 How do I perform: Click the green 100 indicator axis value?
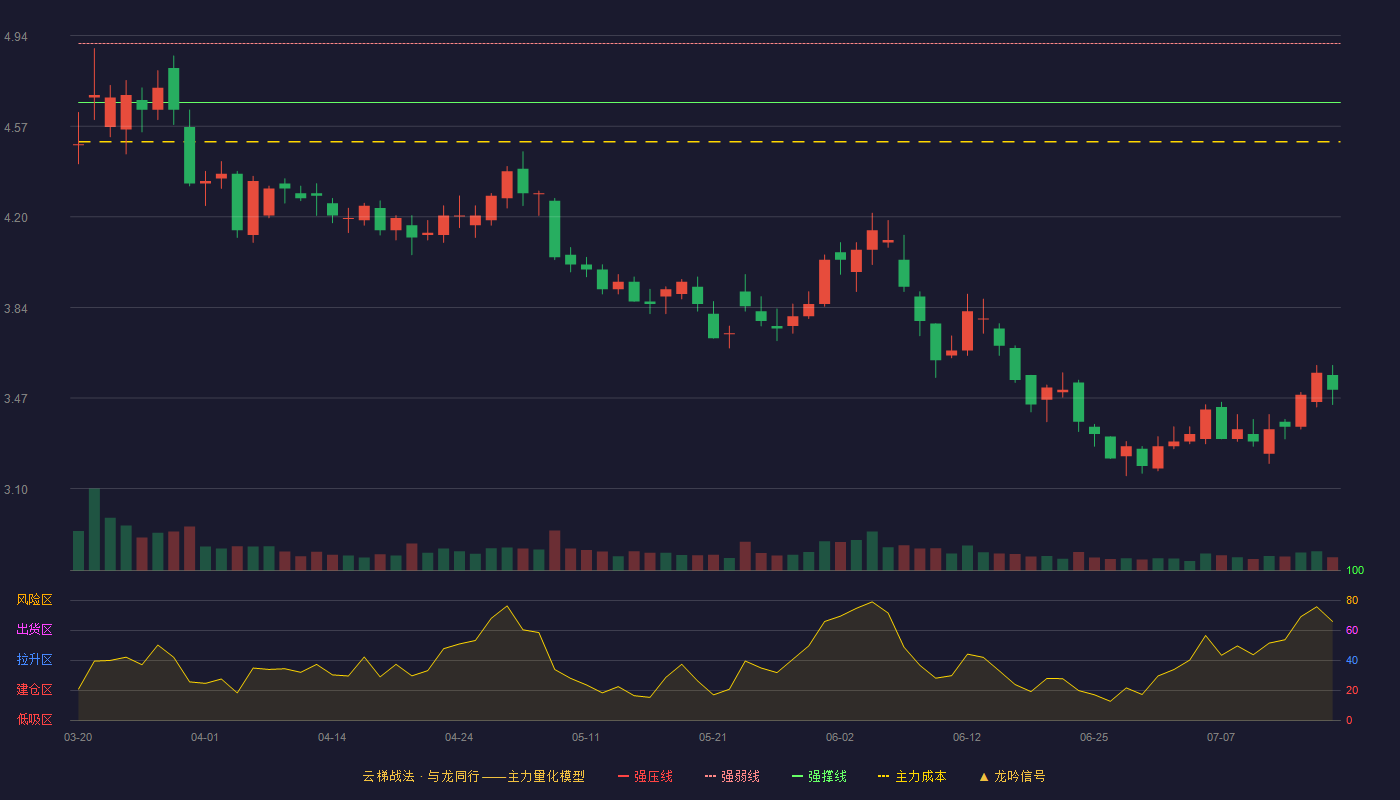[x=1355, y=570]
